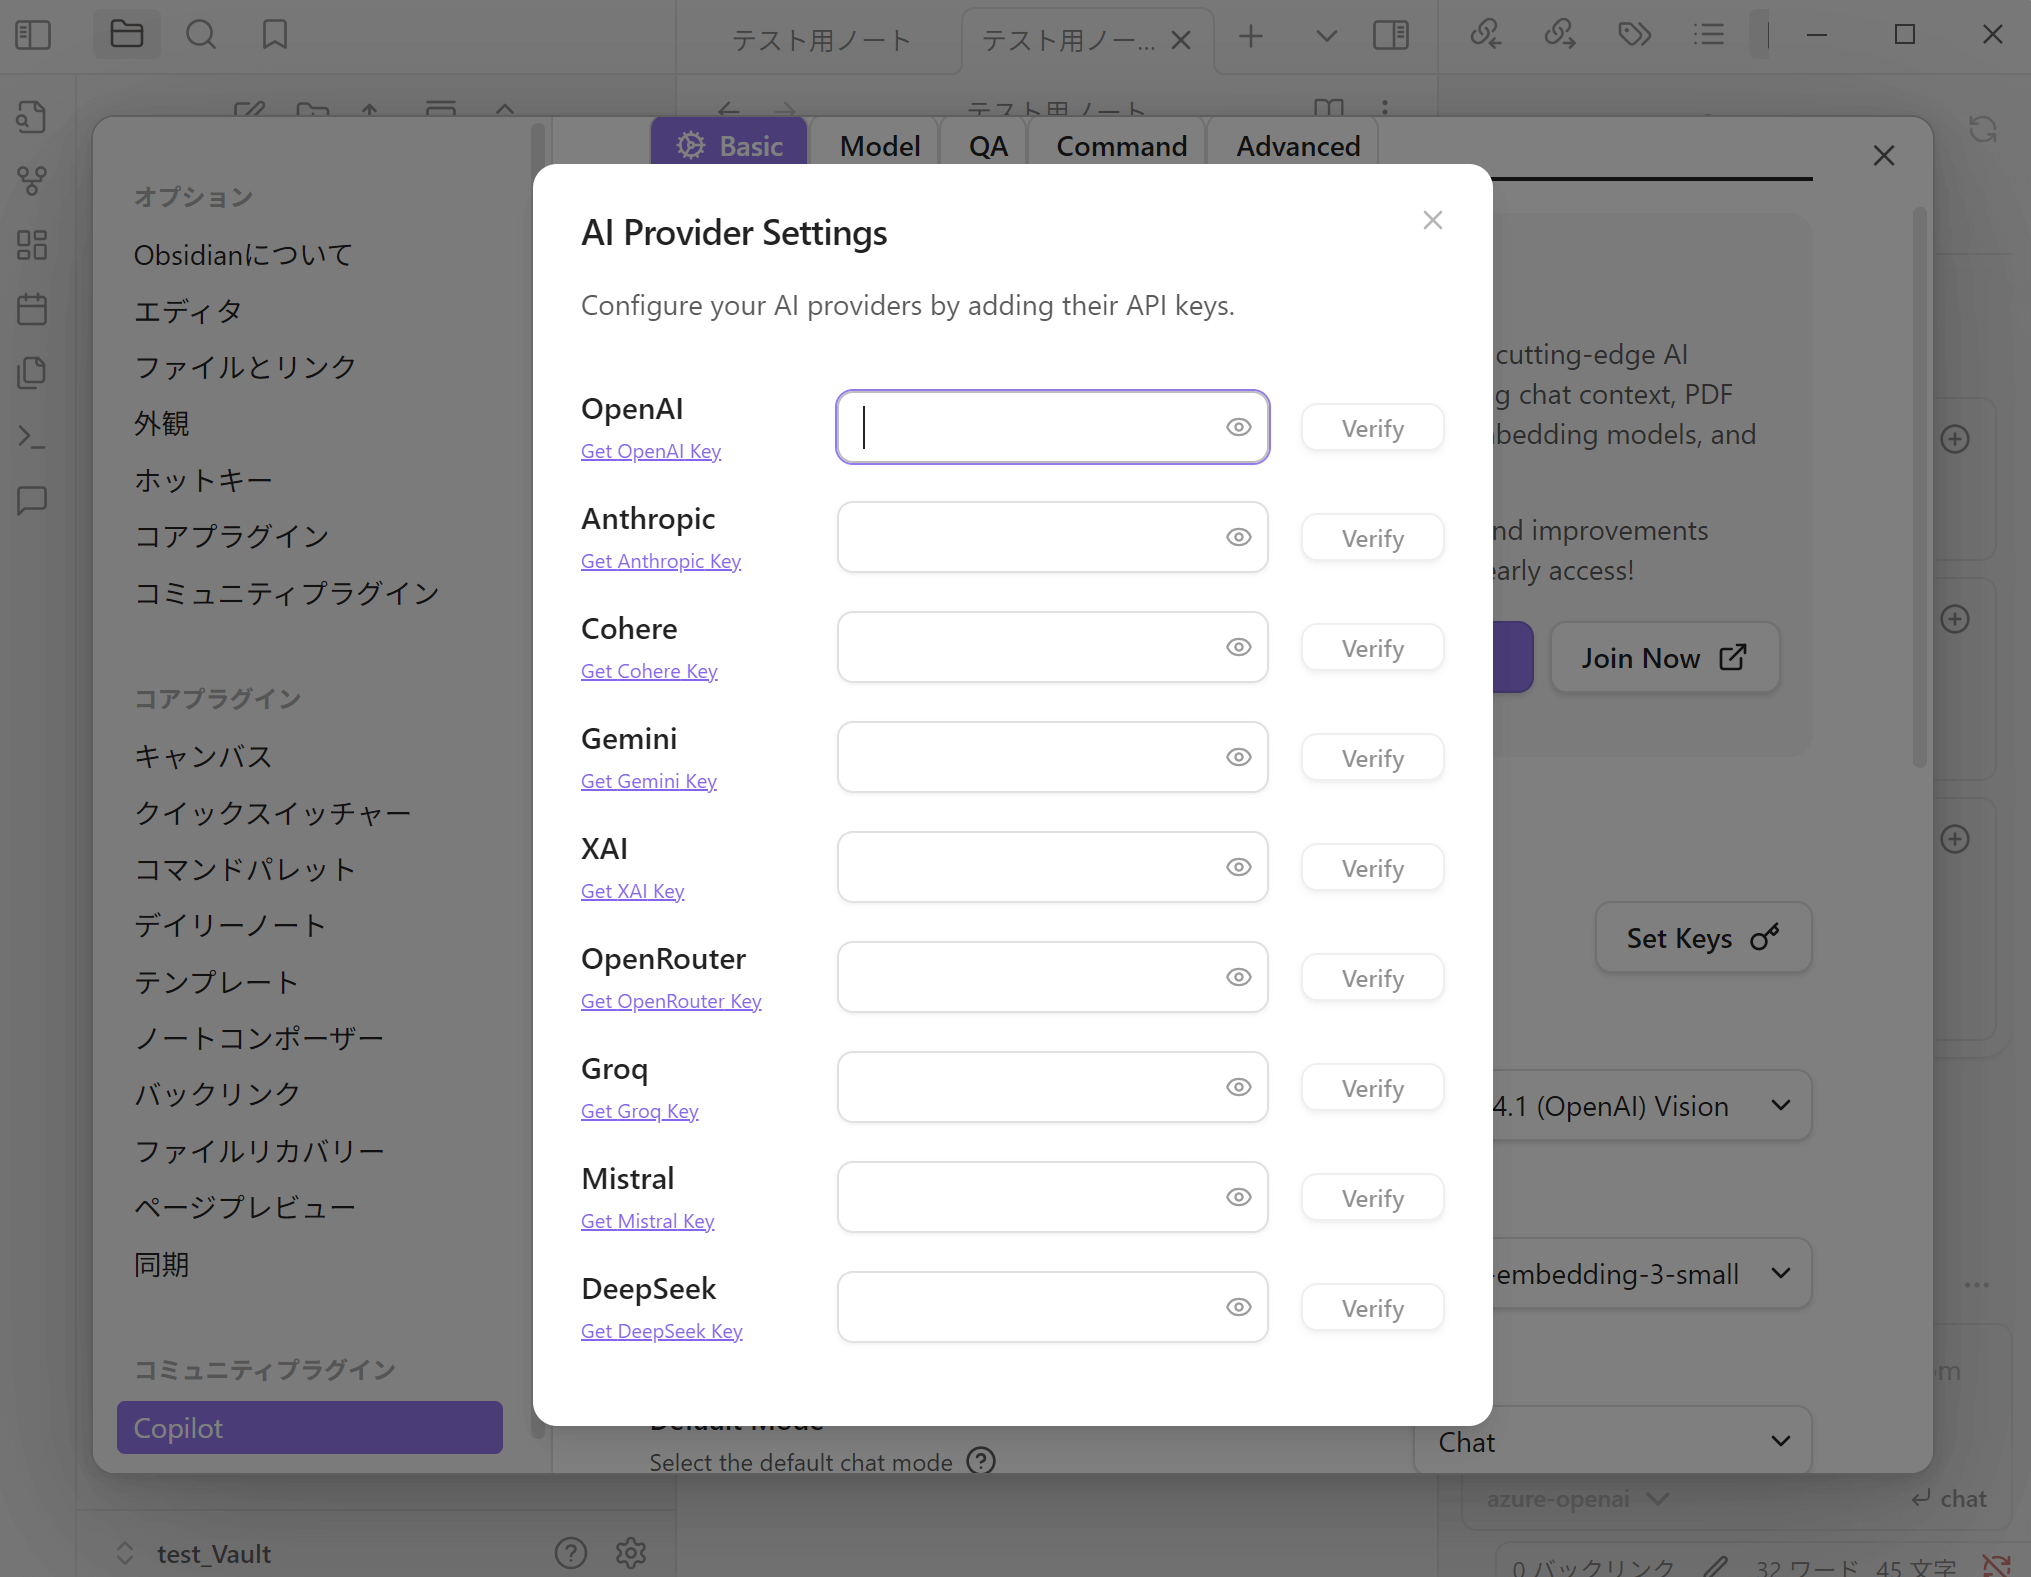Viewport: 2031px width, 1577px height.
Task: Open Copilot chat bubble icon
Action: [32, 500]
